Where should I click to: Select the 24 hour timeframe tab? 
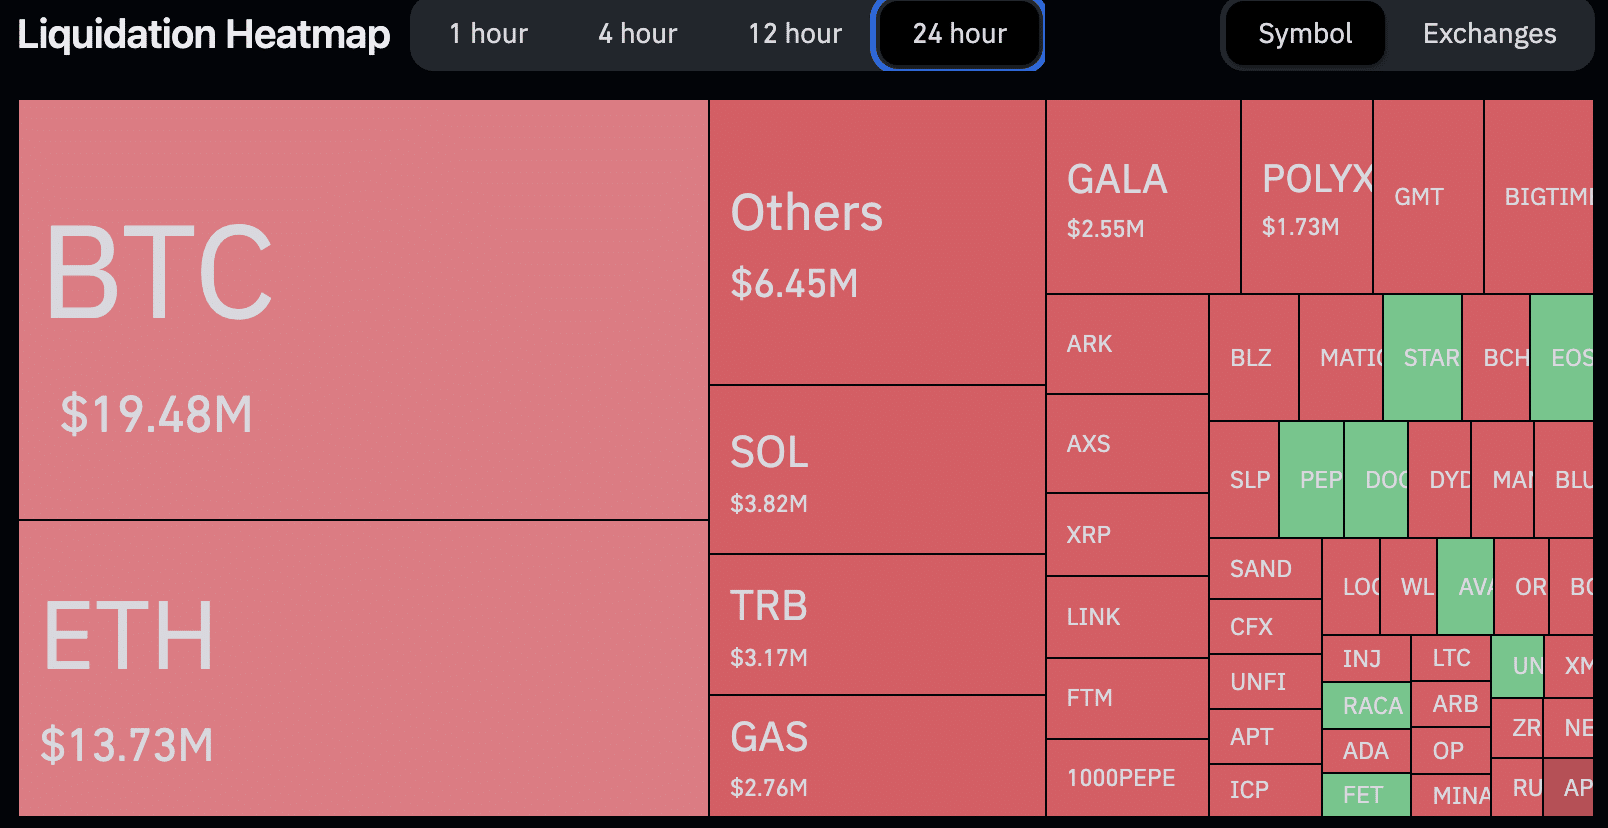click(959, 34)
